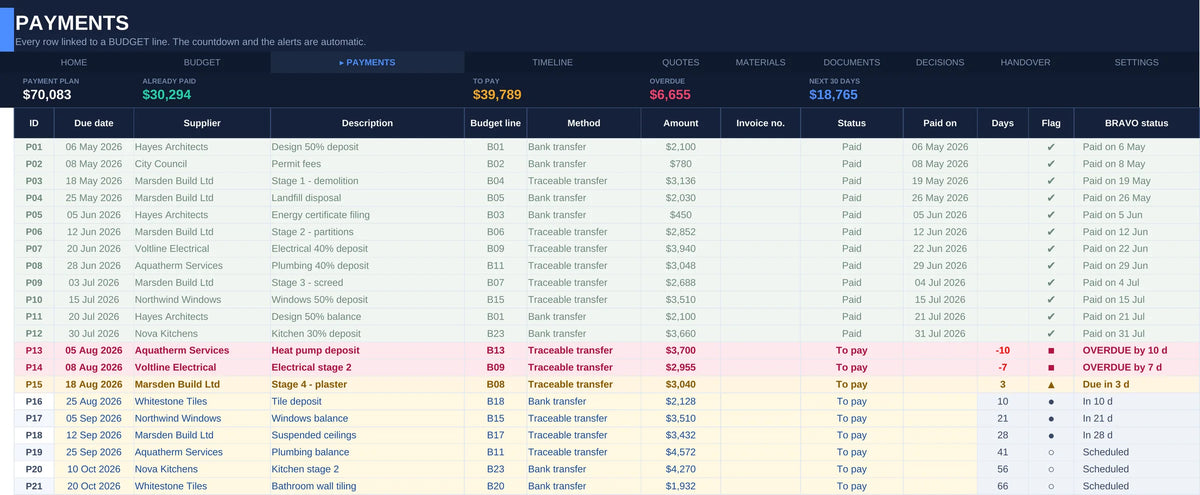Select the Invoice no. column header
Screen dimensions: 1200x495
pos(760,123)
